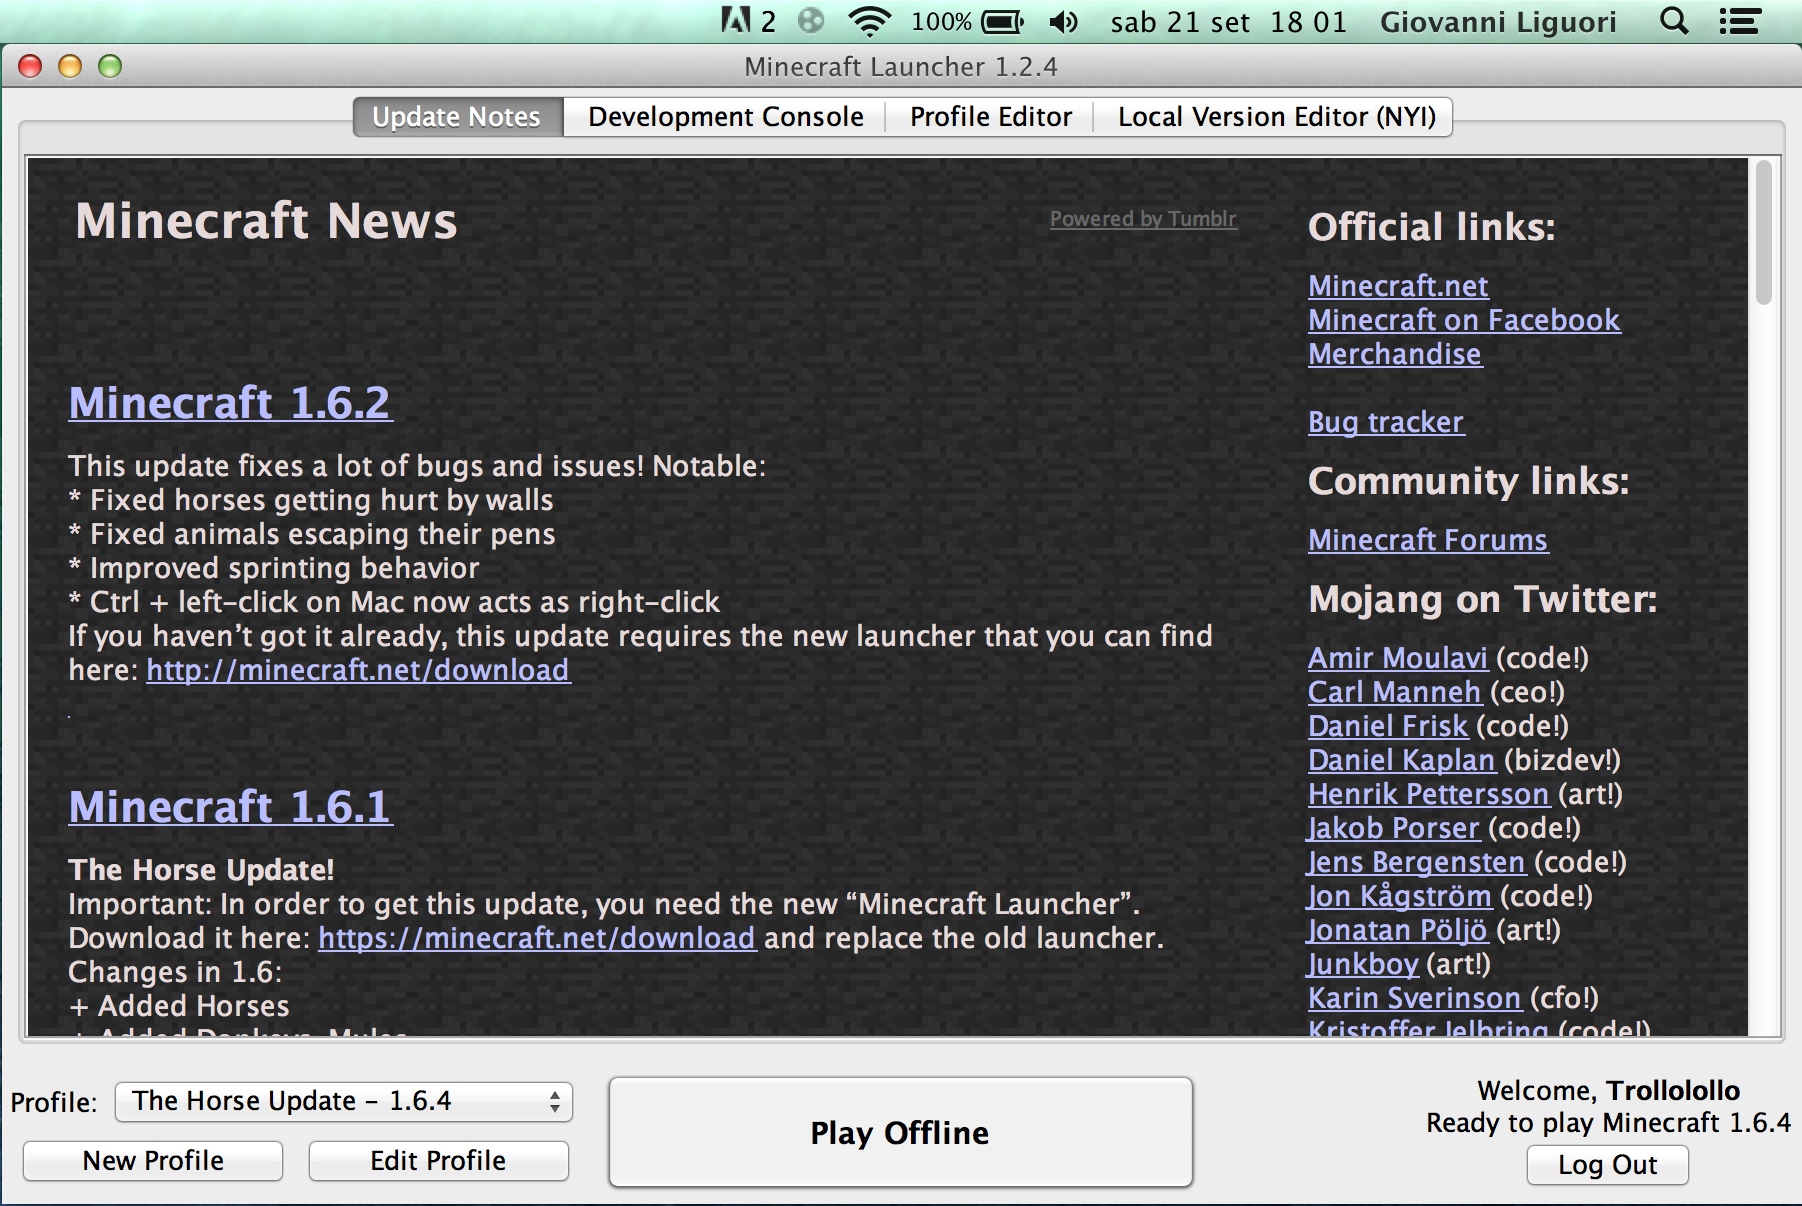Click the New Profile button
This screenshot has width=1802, height=1206.
[153, 1161]
